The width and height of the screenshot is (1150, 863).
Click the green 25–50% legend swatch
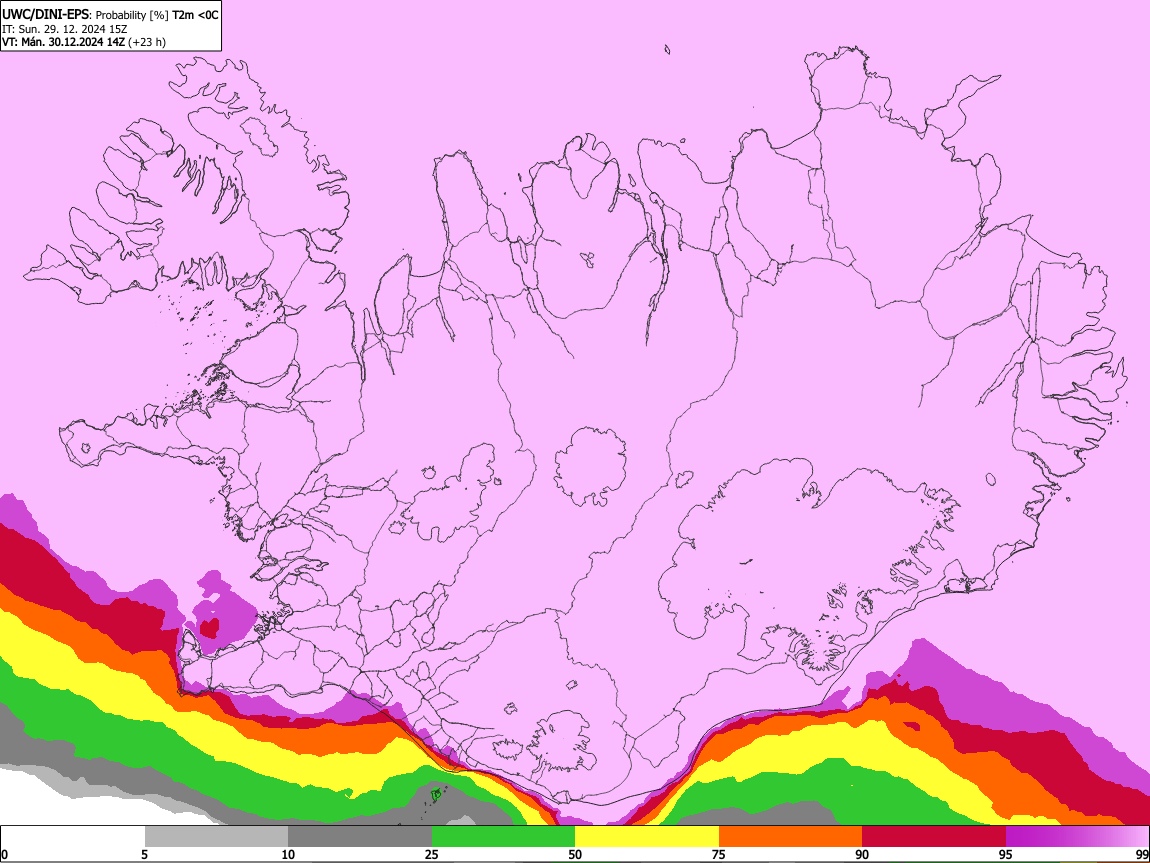pos(503,837)
